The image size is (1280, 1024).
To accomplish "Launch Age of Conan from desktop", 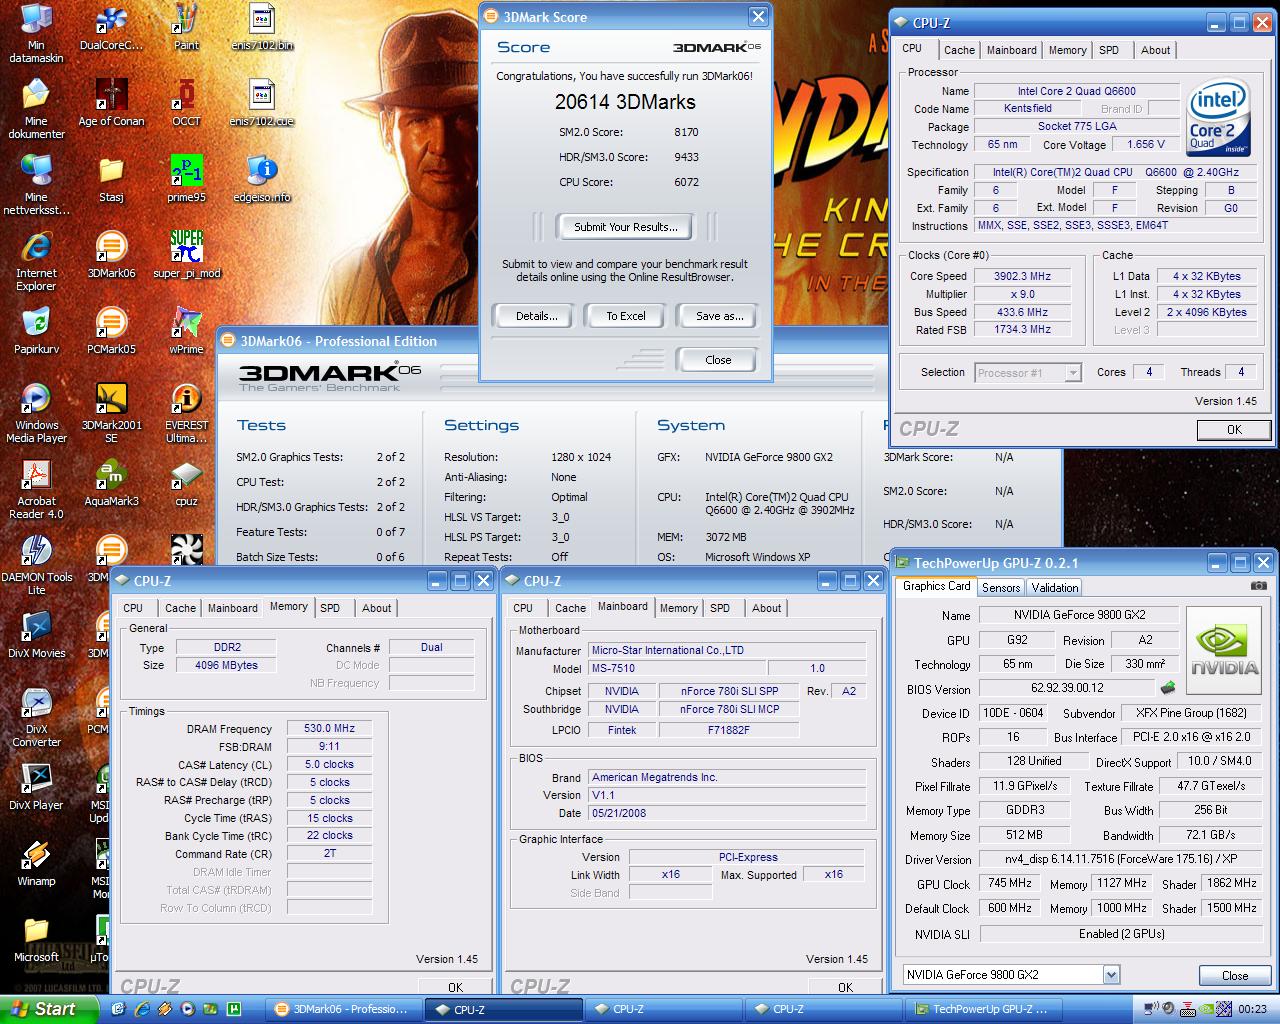I will tap(111, 103).
